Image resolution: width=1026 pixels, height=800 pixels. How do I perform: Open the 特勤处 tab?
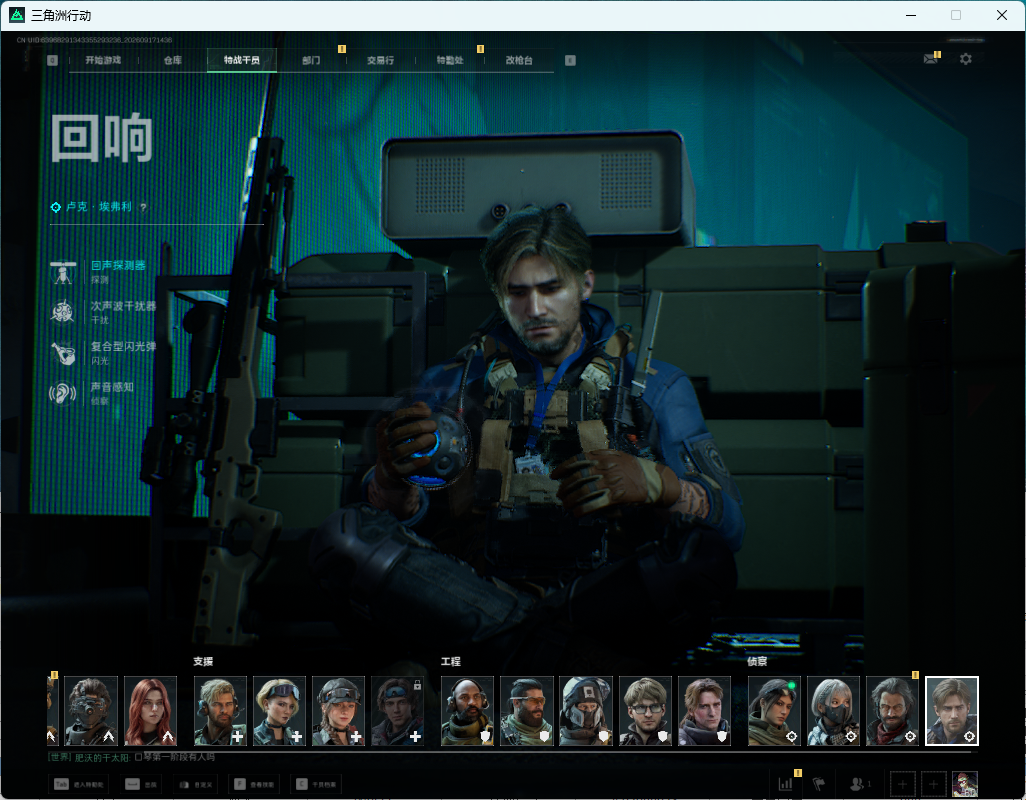[450, 60]
